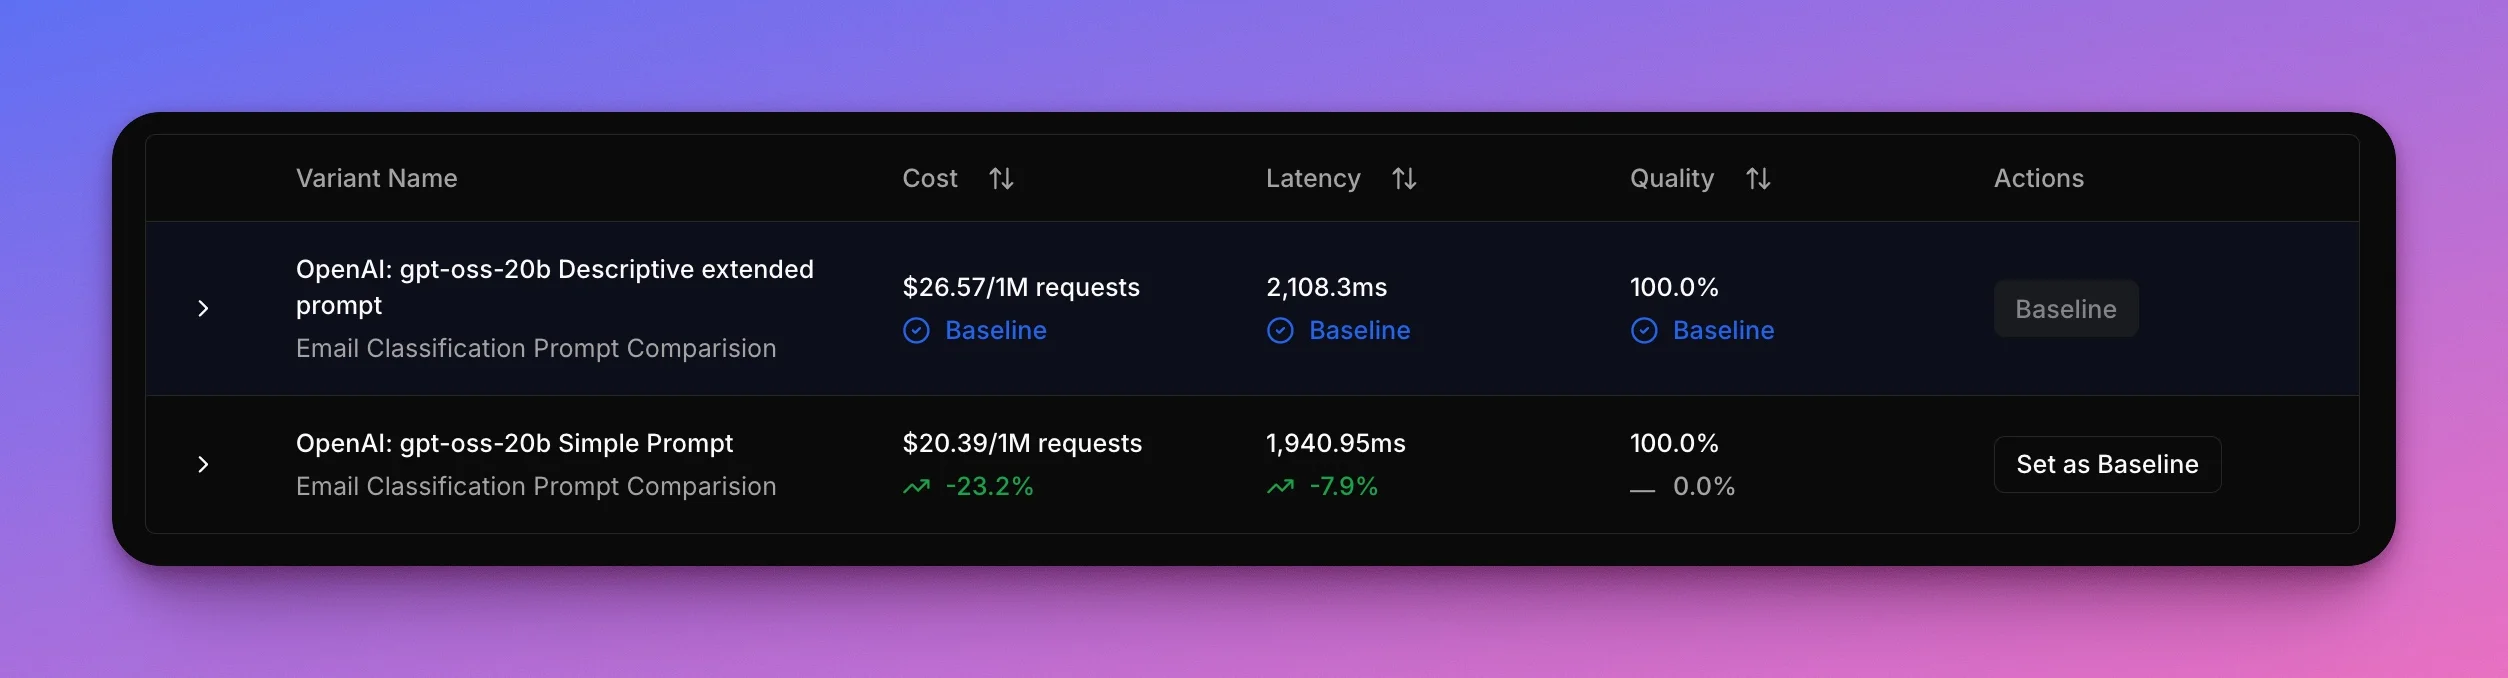Click the trend arrow beside -23.2% cost

pyautogui.click(x=916, y=487)
